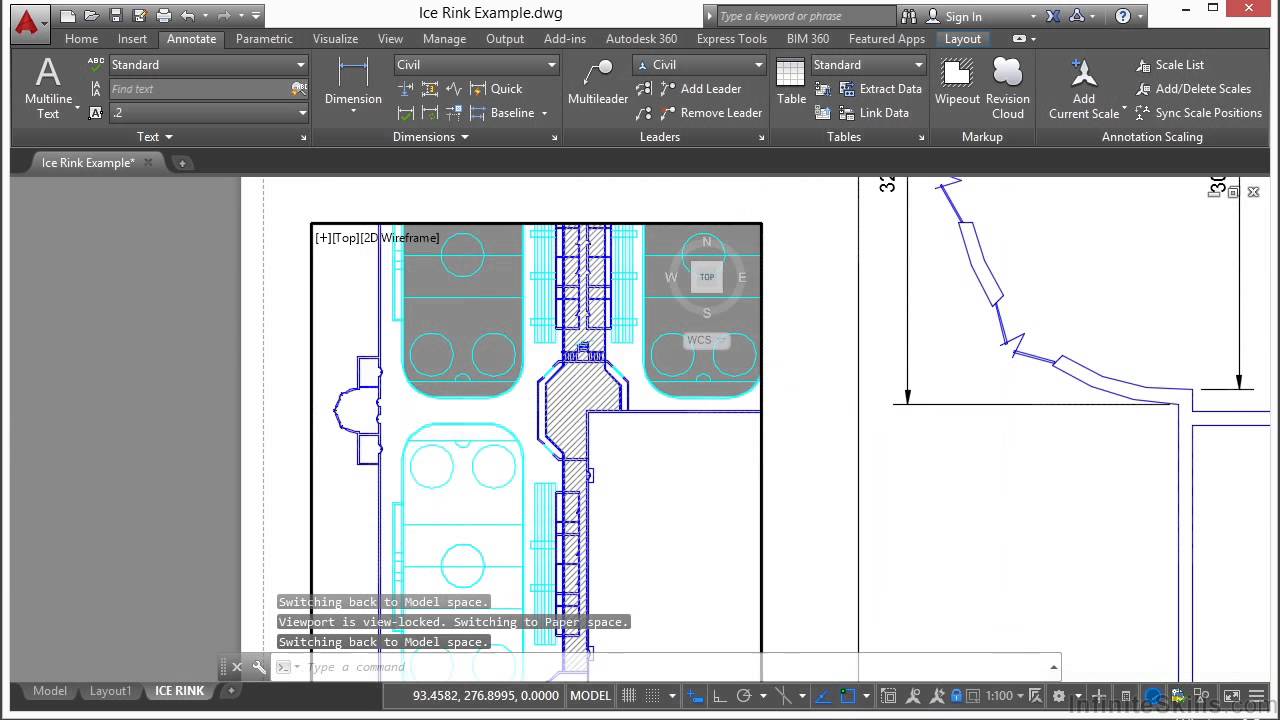
Task: Click Sync Scale Positions
Action: click(1198, 113)
